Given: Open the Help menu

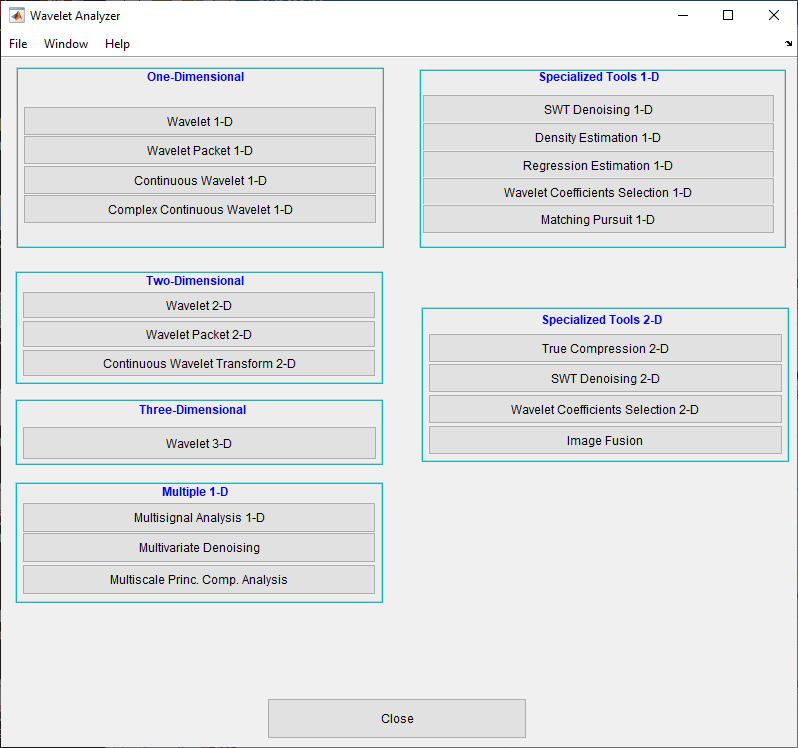Looking at the screenshot, I should tap(117, 44).
